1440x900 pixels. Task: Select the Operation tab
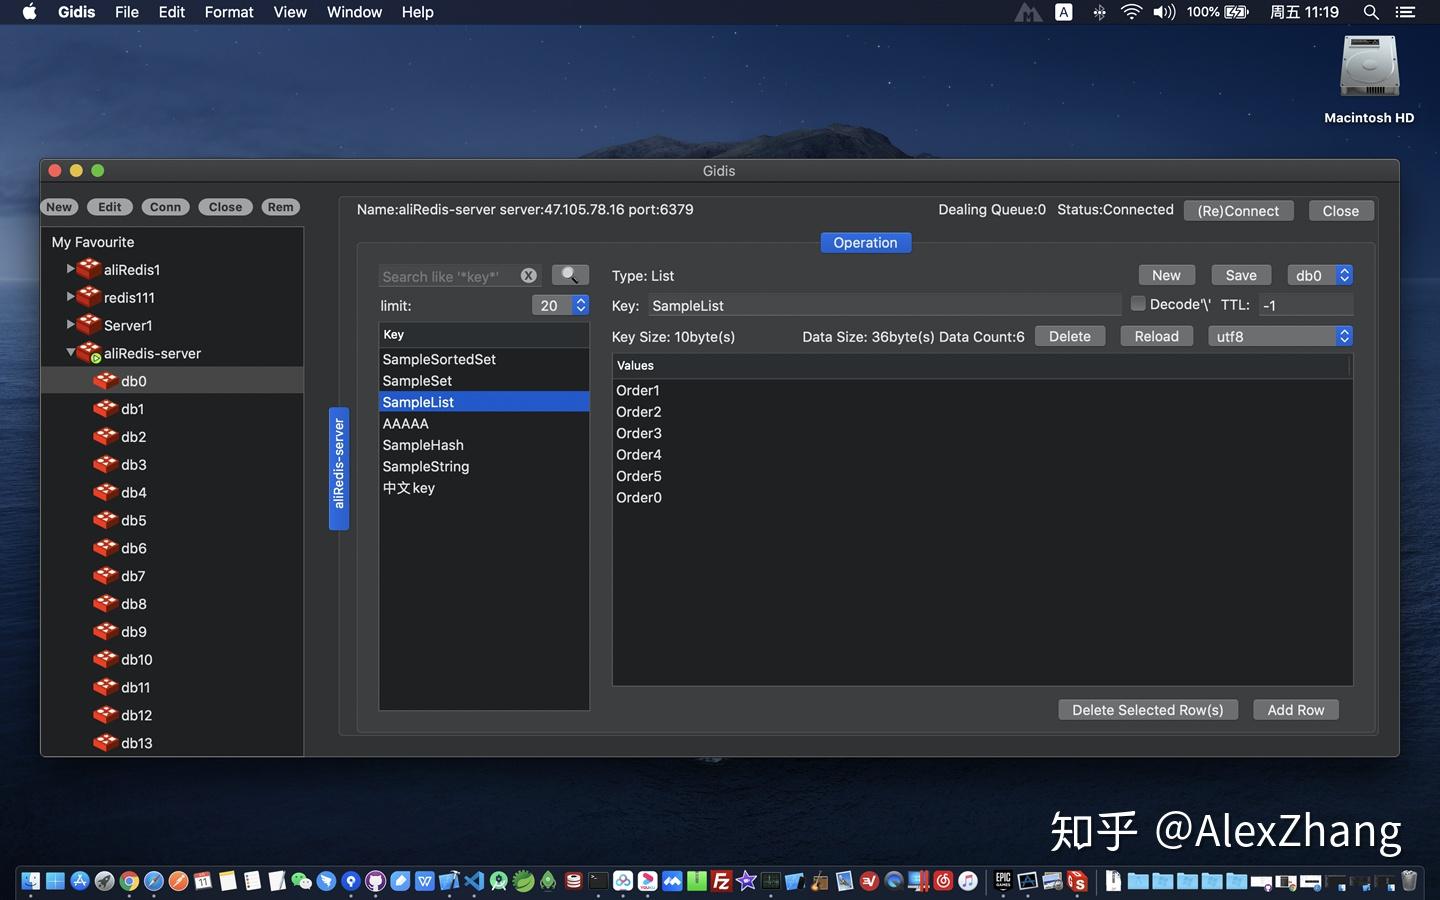866,243
